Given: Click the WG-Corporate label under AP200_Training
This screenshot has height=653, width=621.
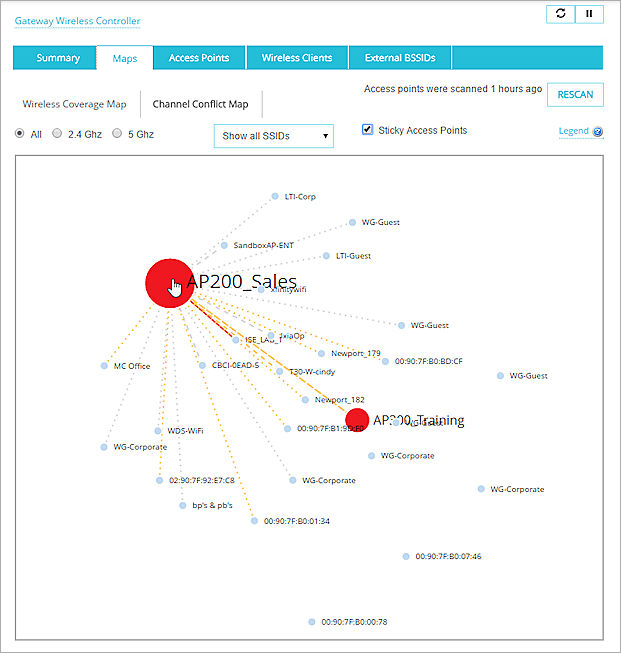Looking at the screenshot, I should click(x=407, y=456).
